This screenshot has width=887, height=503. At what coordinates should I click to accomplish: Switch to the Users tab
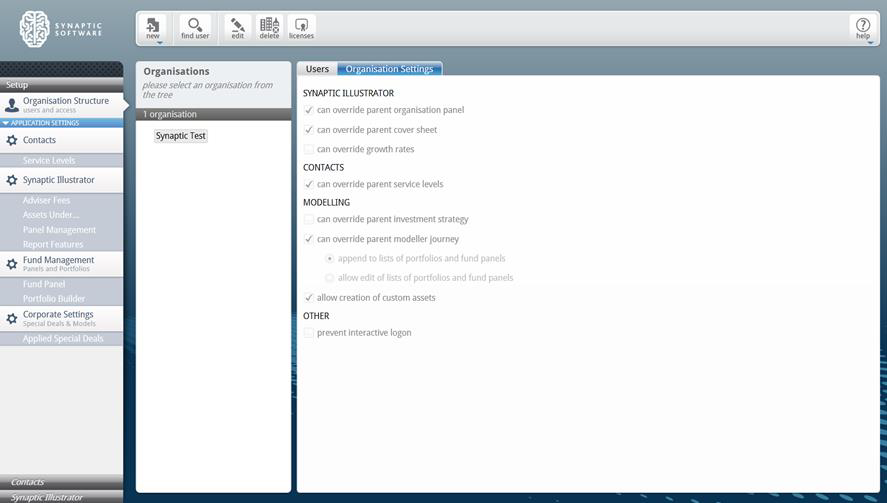[317, 68]
